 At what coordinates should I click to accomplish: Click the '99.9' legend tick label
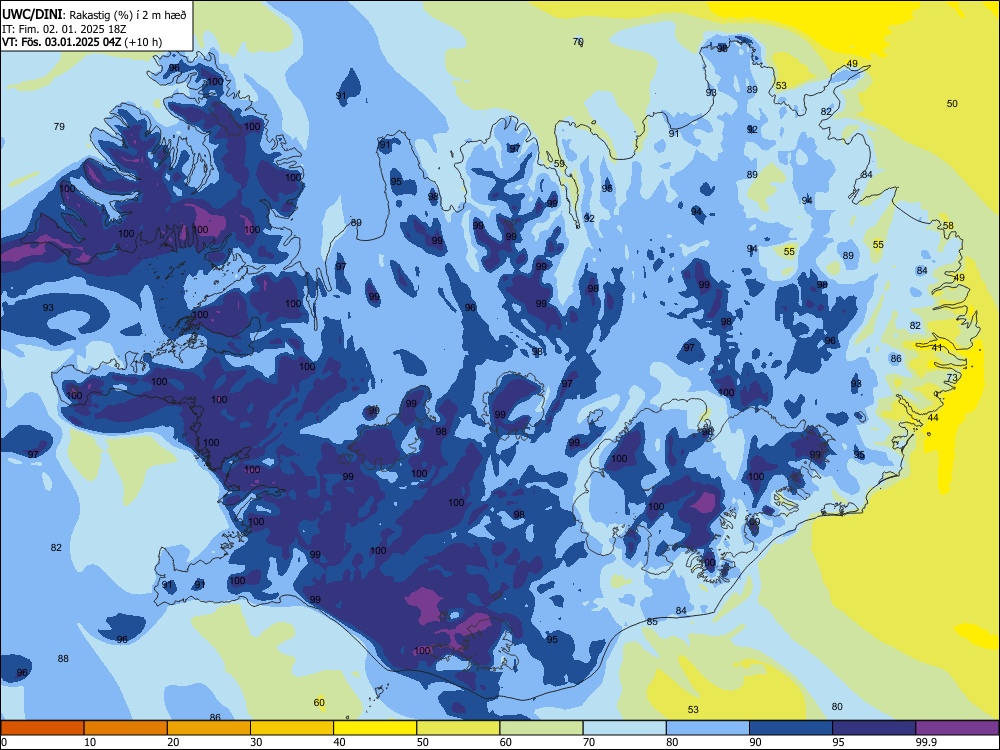coord(926,742)
